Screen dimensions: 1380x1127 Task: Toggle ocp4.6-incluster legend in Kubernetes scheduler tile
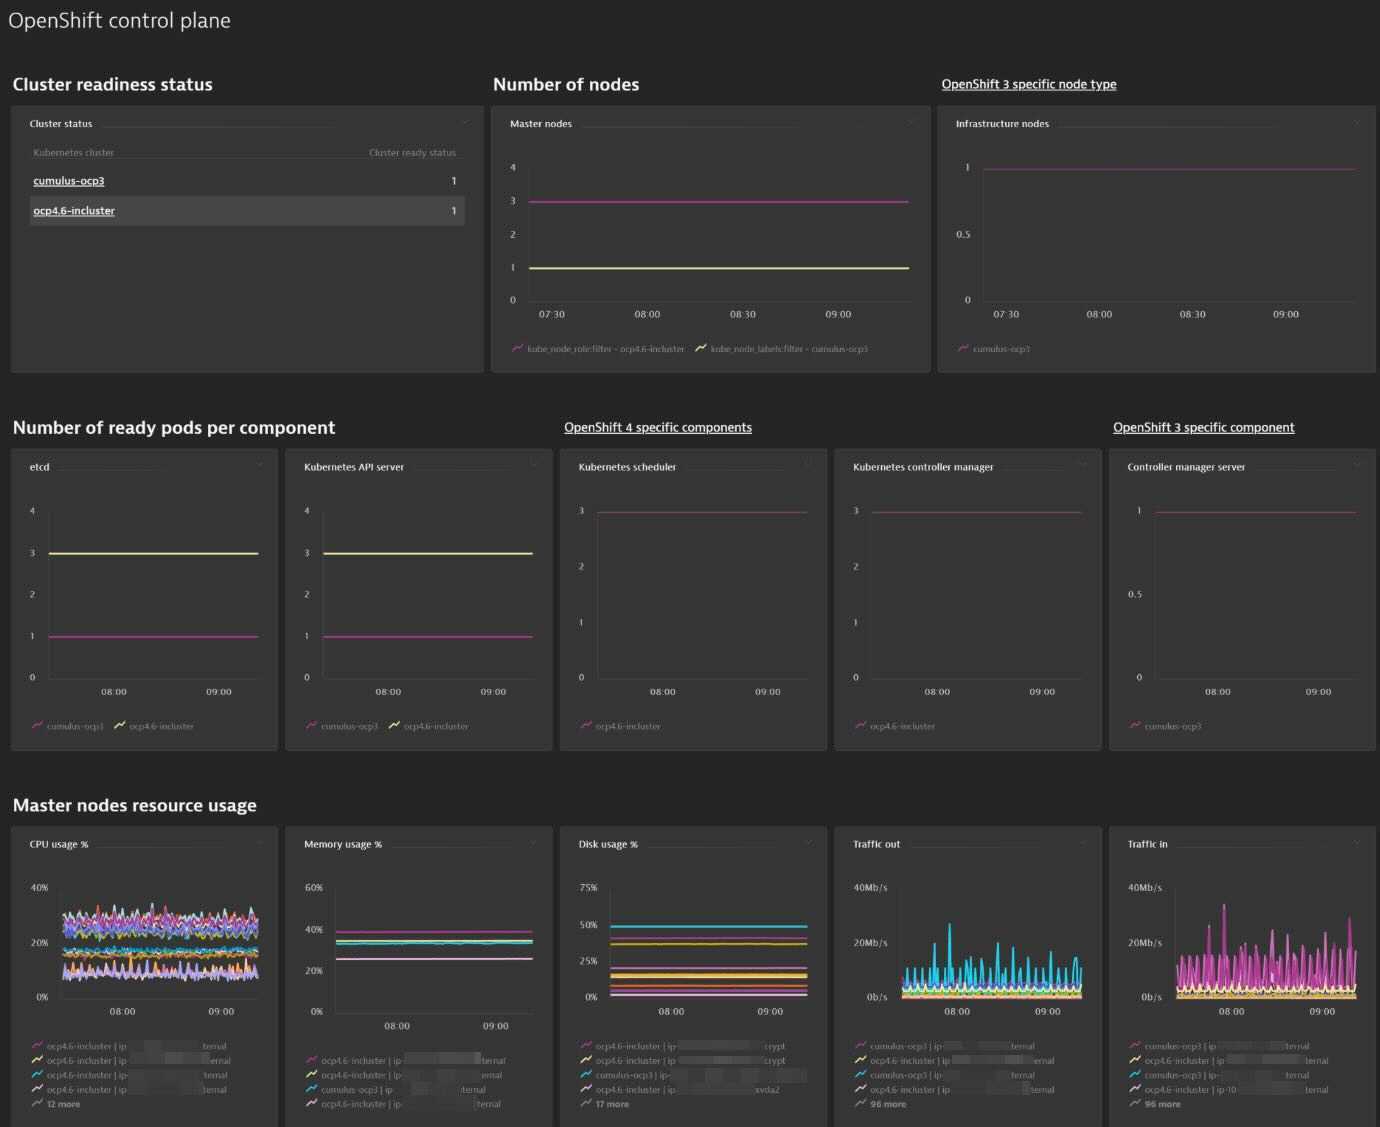[x=620, y=726]
